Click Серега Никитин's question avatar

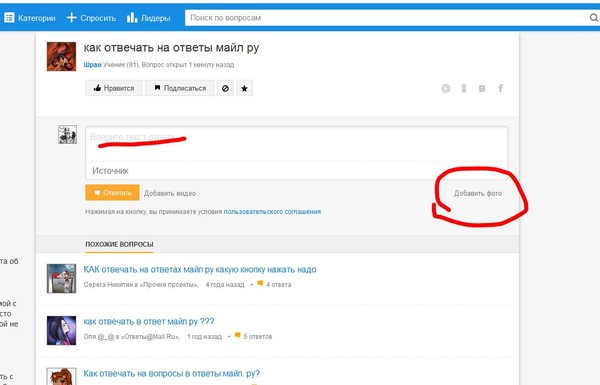[x=61, y=278]
